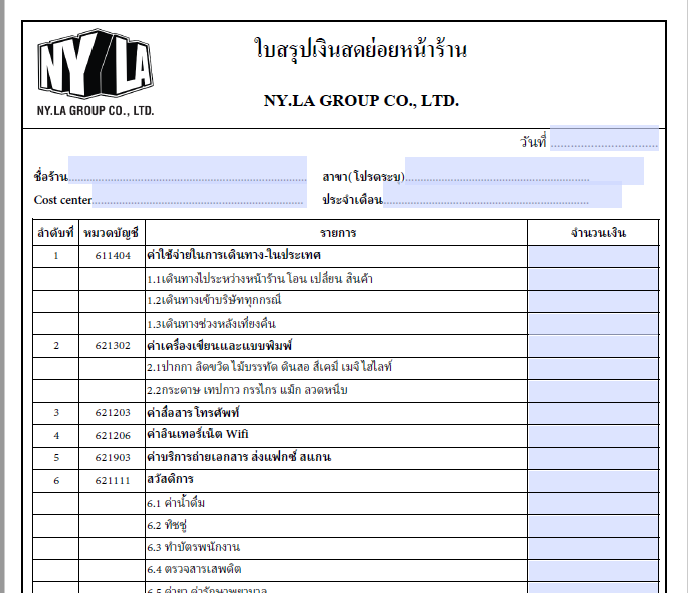688x593 pixels.
Task: Click the ประจำเดือน month input field
Action: tap(502, 194)
